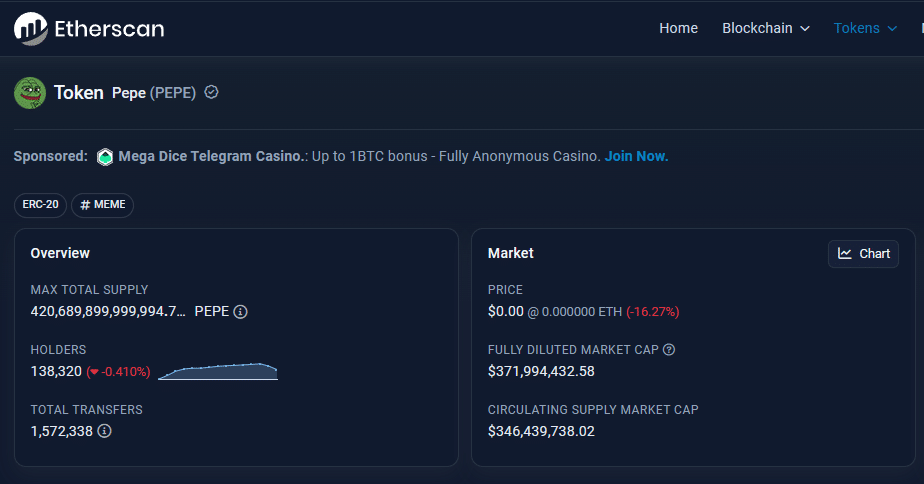Click the Etherscan logo

[30, 28]
